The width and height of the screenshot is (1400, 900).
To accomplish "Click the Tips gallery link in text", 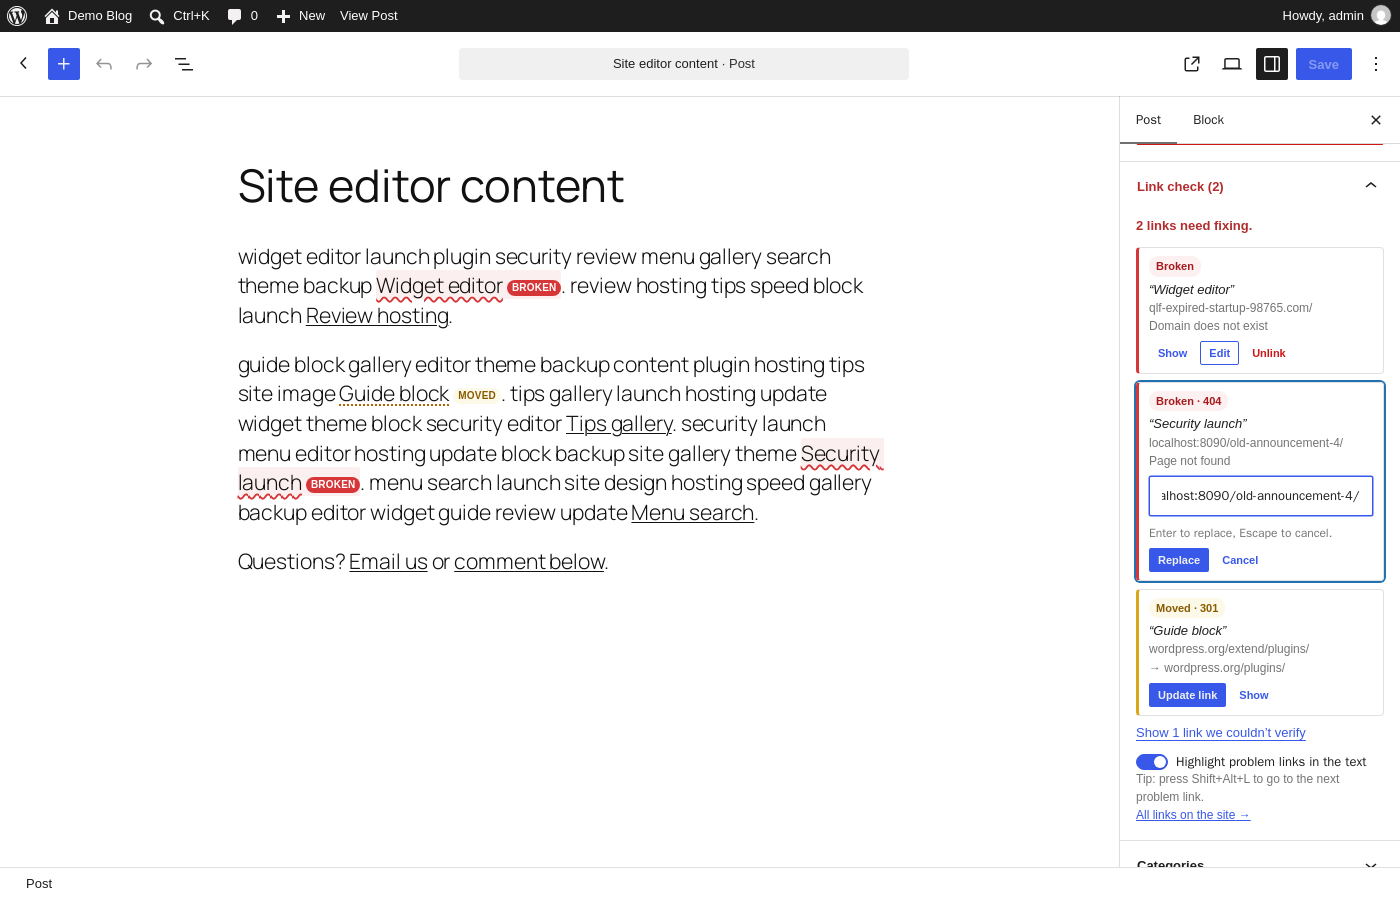I will [619, 424].
